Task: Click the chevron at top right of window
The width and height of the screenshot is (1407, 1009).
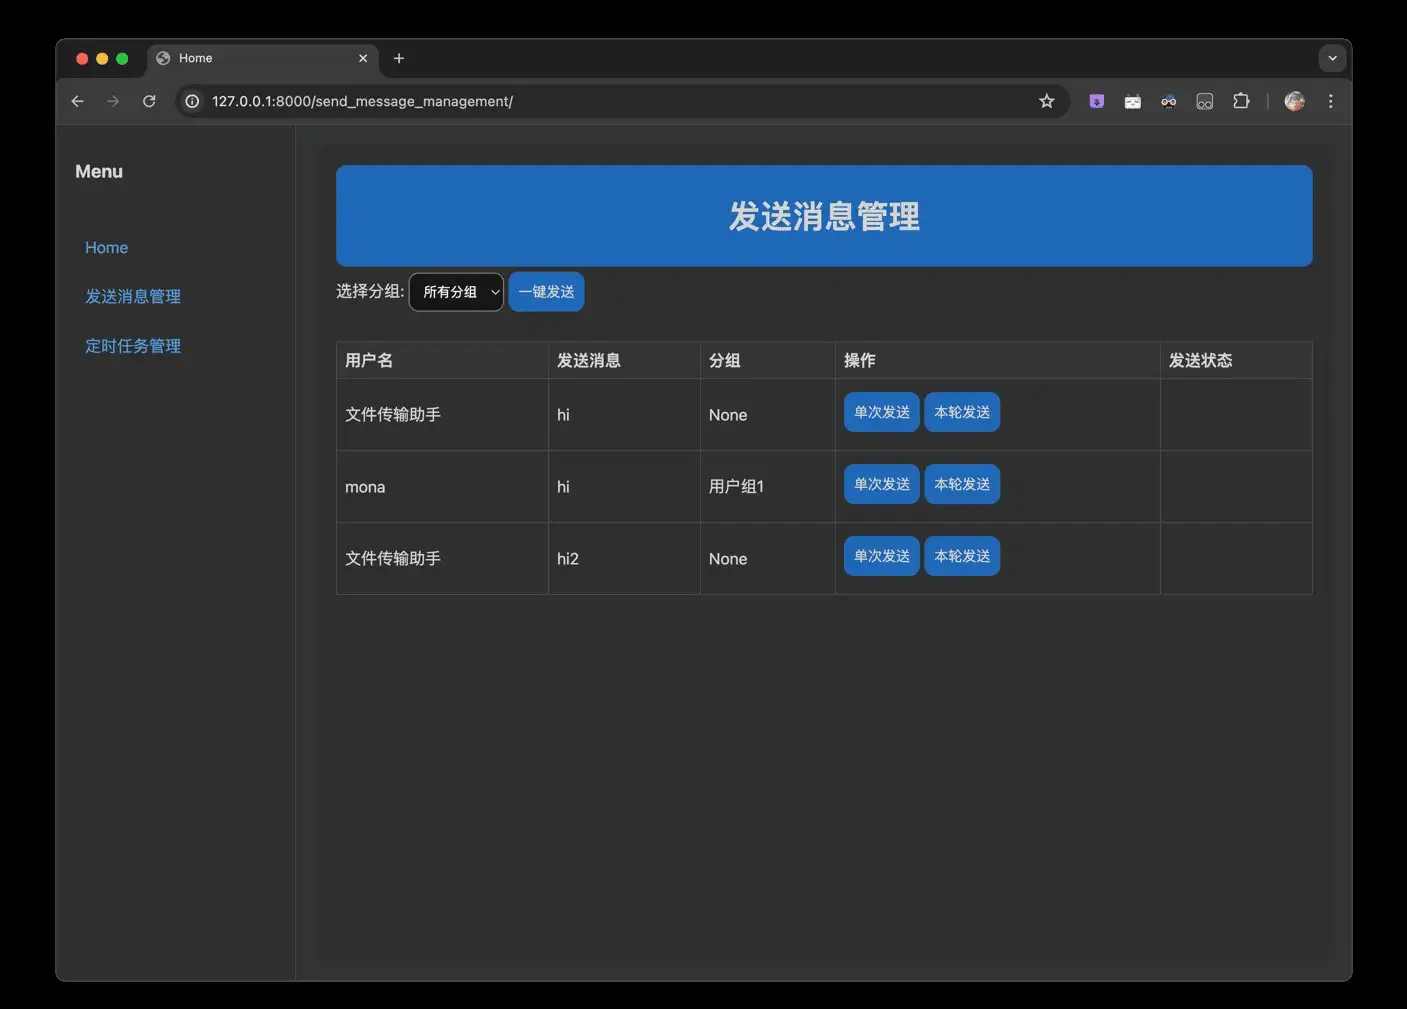Action: click(x=1332, y=58)
